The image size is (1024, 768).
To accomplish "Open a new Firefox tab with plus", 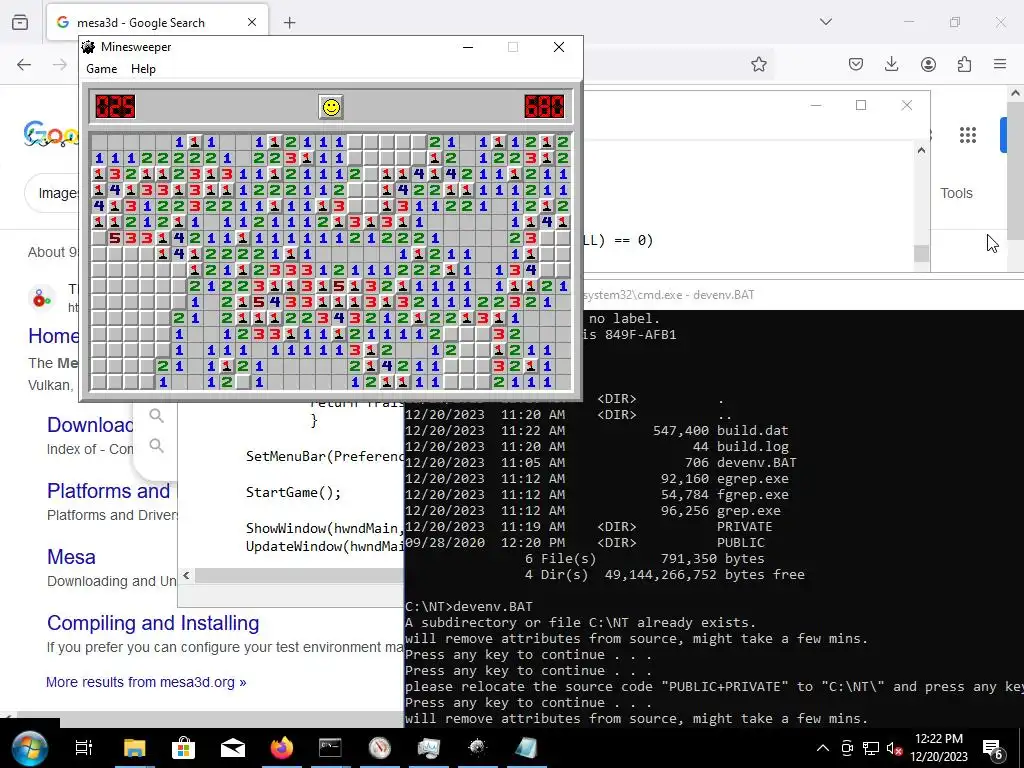I will coord(289,23).
